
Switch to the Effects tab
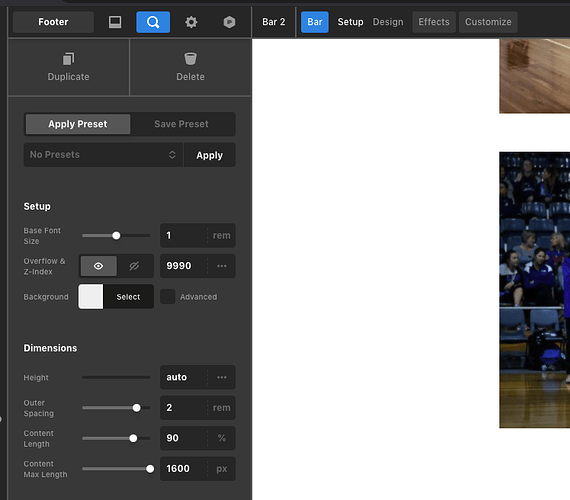click(x=434, y=22)
